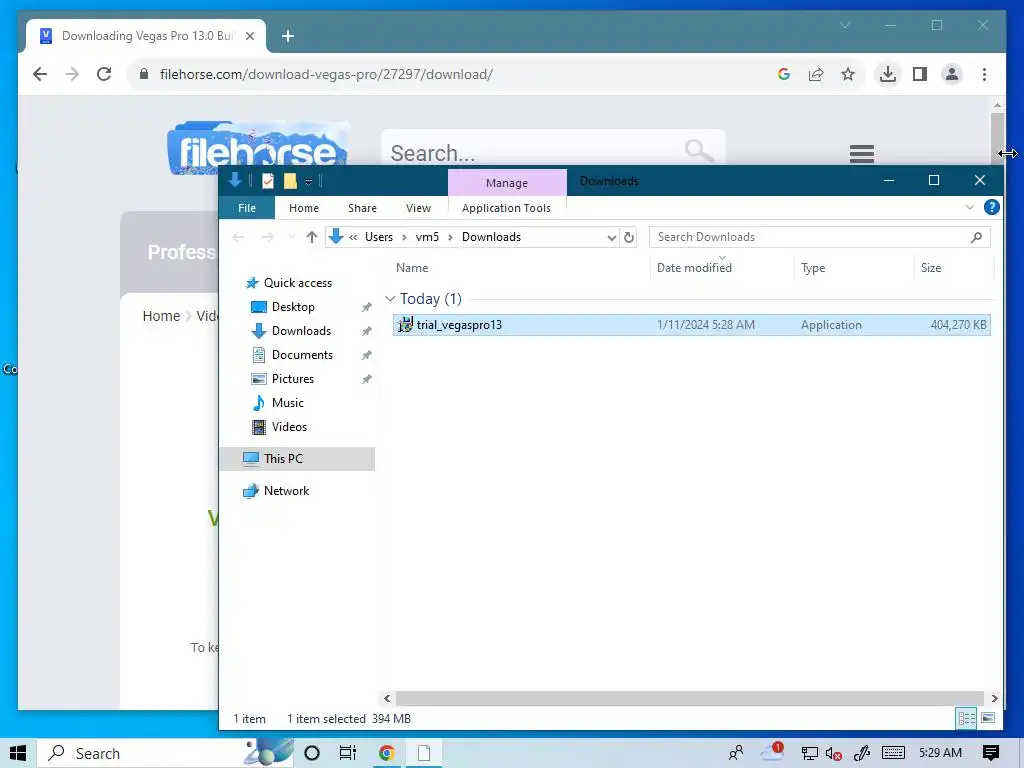This screenshot has height=768, width=1024.
Task: Click the Manage contextual tab
Action: click(x=507, y=183)
